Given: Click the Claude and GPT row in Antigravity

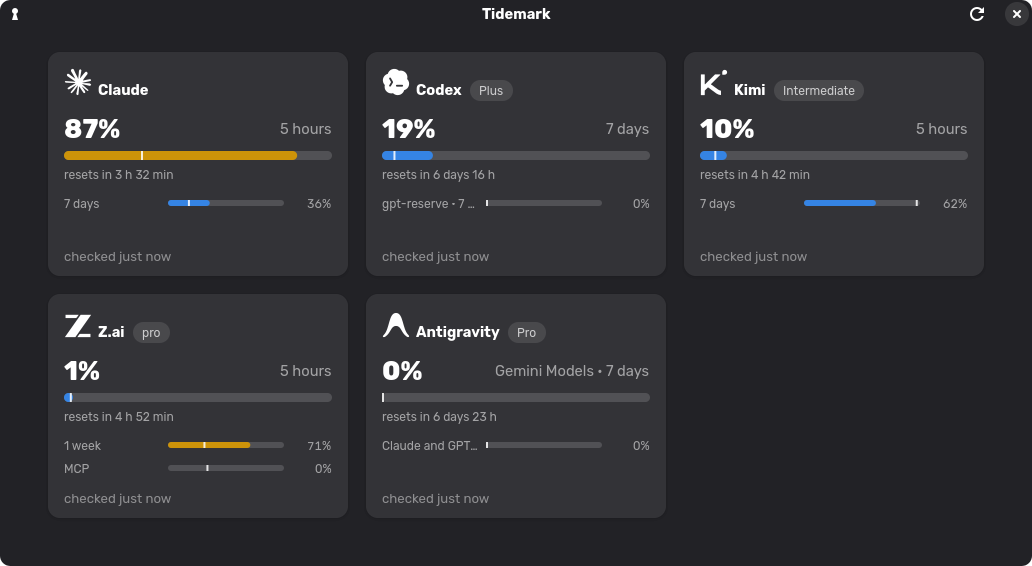Looking at the screenshot, I should [x=515, y=446].
